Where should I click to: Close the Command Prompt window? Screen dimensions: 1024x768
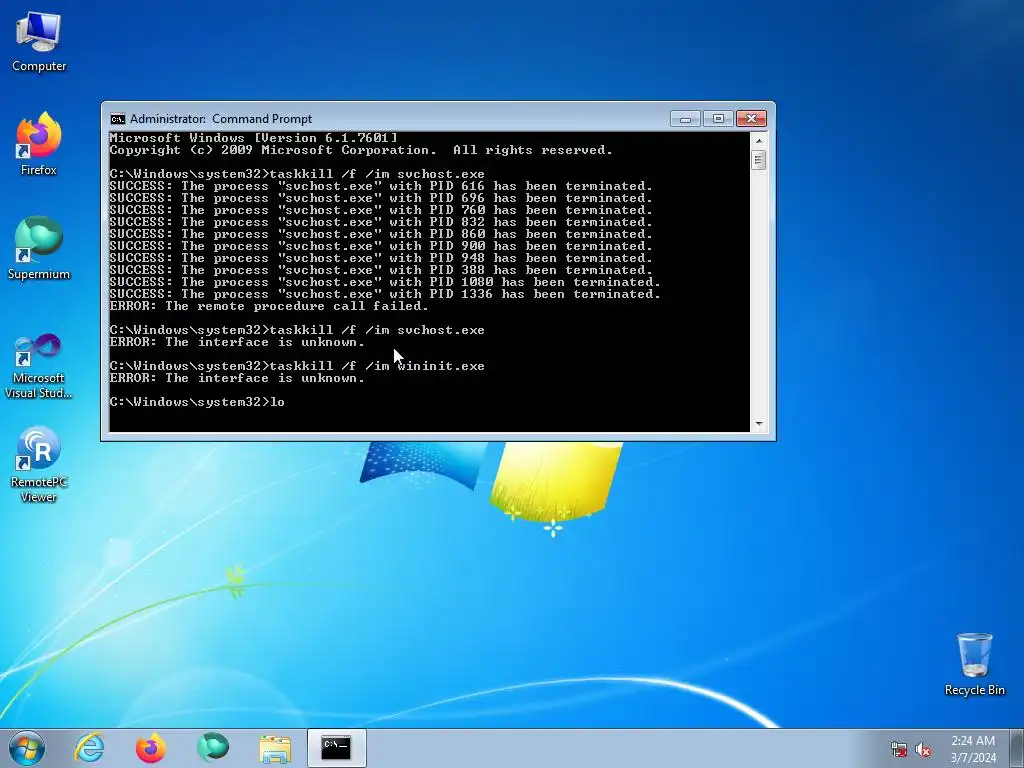pos(751,119)
